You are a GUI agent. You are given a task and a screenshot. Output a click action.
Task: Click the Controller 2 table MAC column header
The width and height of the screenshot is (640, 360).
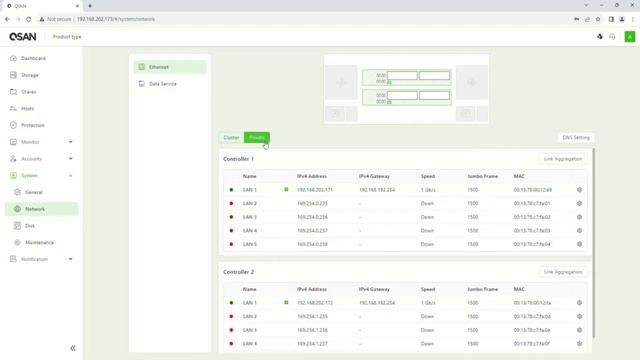coord(519,289)
